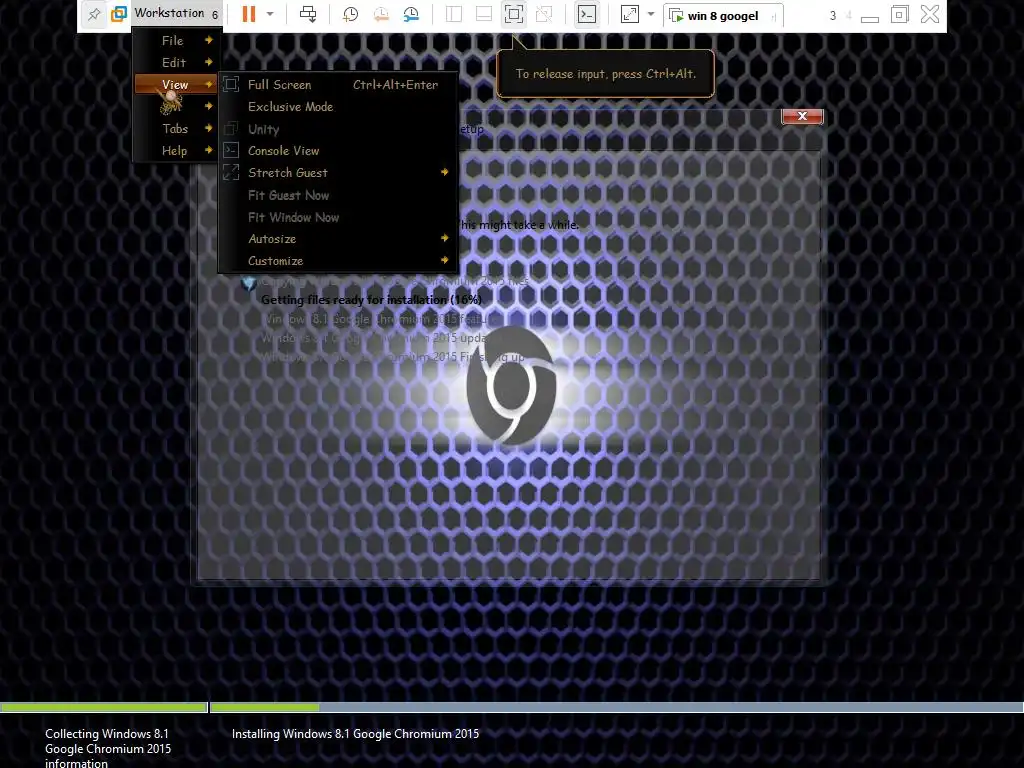Screen dimensions: 1024x768
Task: Click Fit Guest Now
Action: [338, 195]
